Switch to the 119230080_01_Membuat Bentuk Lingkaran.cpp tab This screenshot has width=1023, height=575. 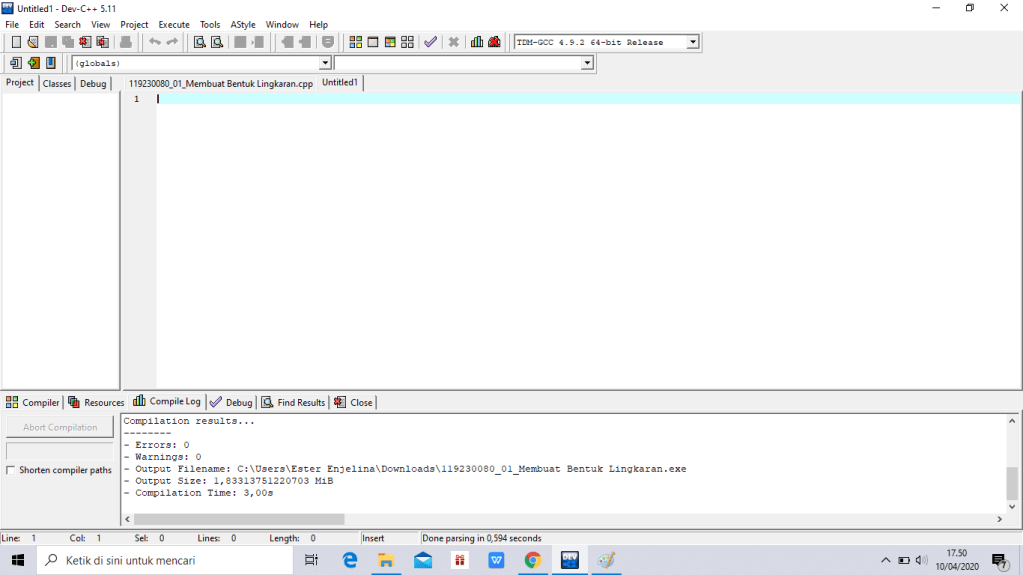(220, 83)
